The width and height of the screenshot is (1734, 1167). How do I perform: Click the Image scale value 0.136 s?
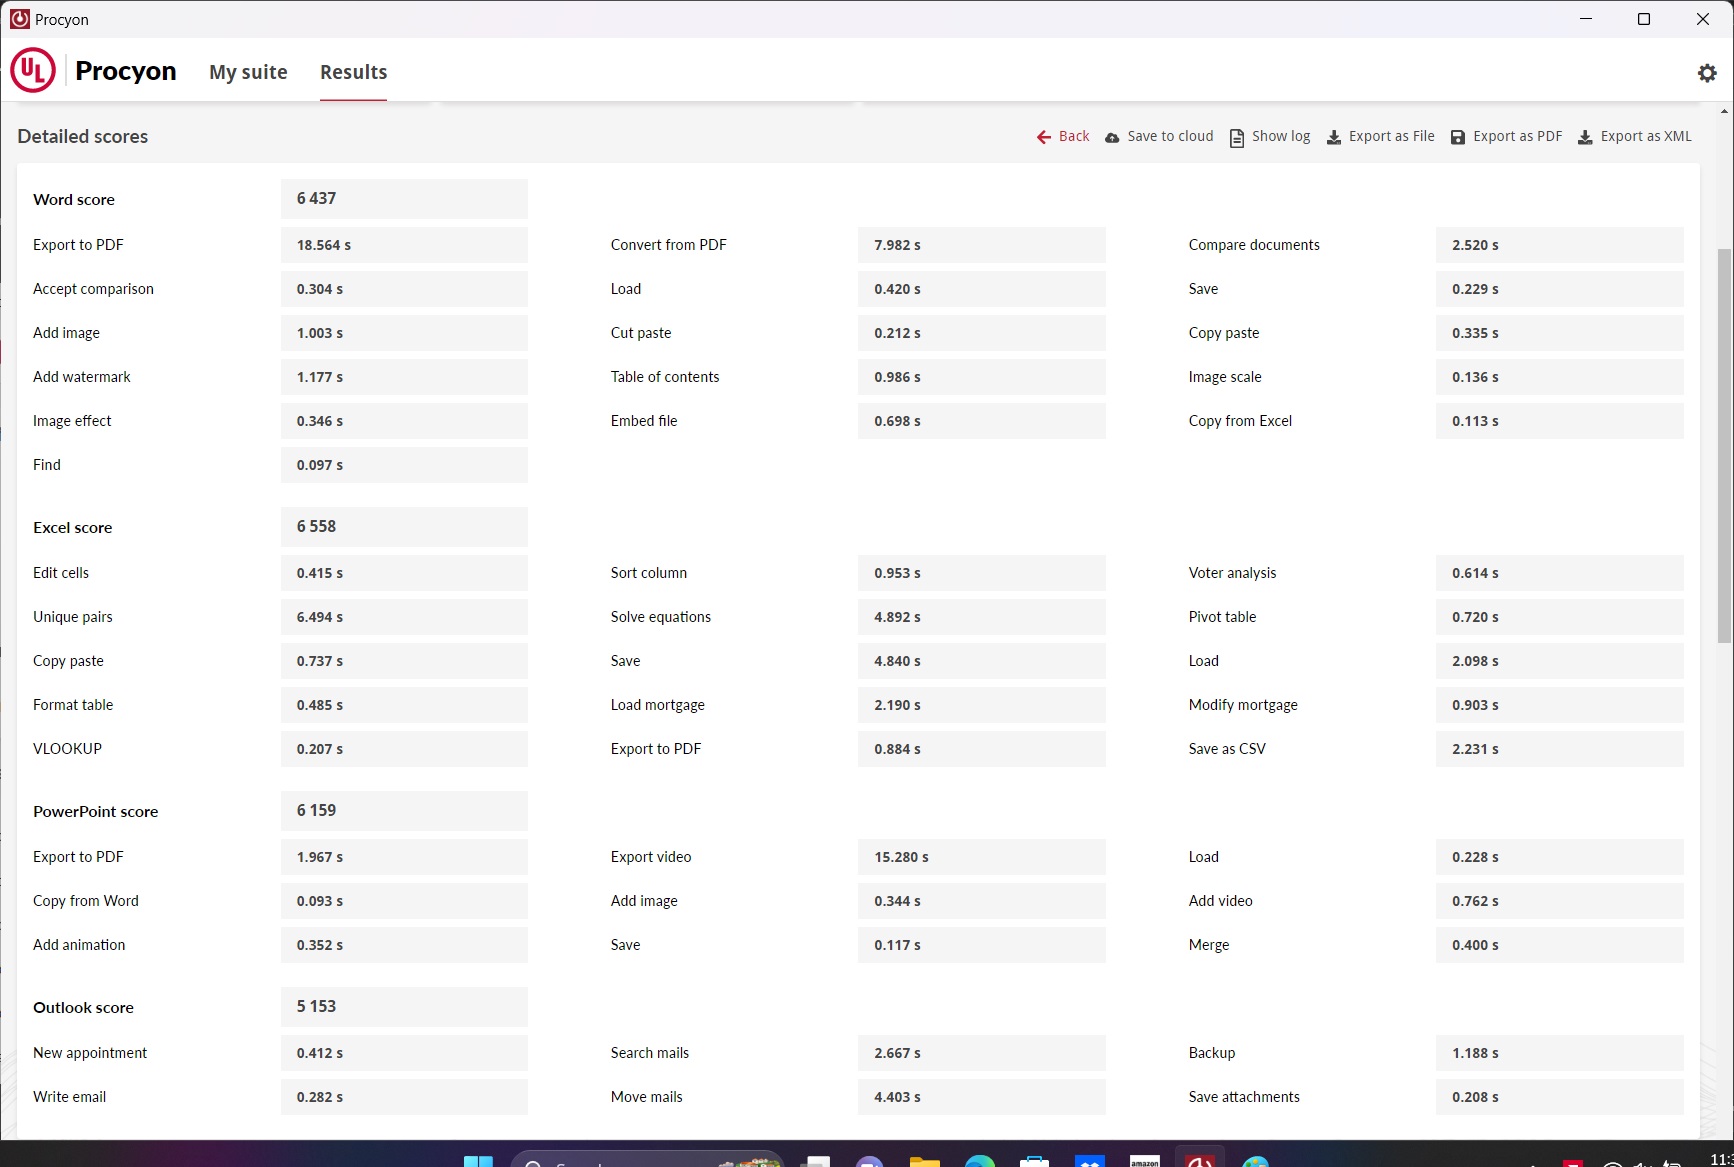coord(1560,377)
